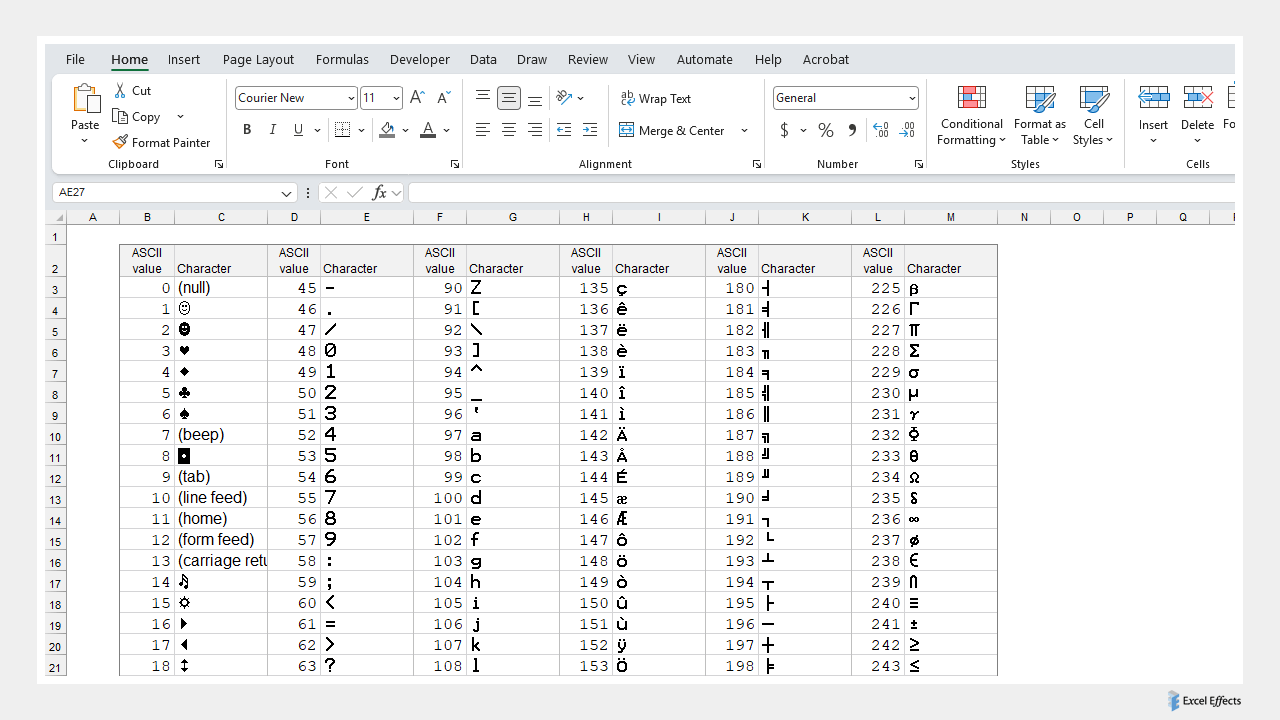The height and width of the screenshot is (720, 1280).
Task: Expand the Merge & Center dropdown
Action: point(744,130)
